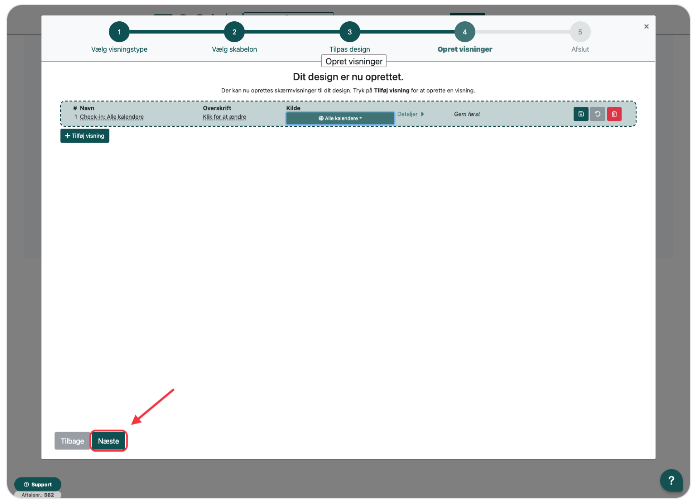
Task: Click the red delete icon in the row
Action: (x=614, y=114)
